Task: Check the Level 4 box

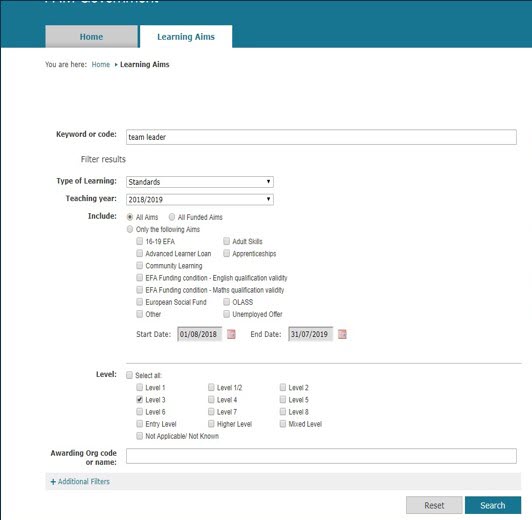Action: 211,399
